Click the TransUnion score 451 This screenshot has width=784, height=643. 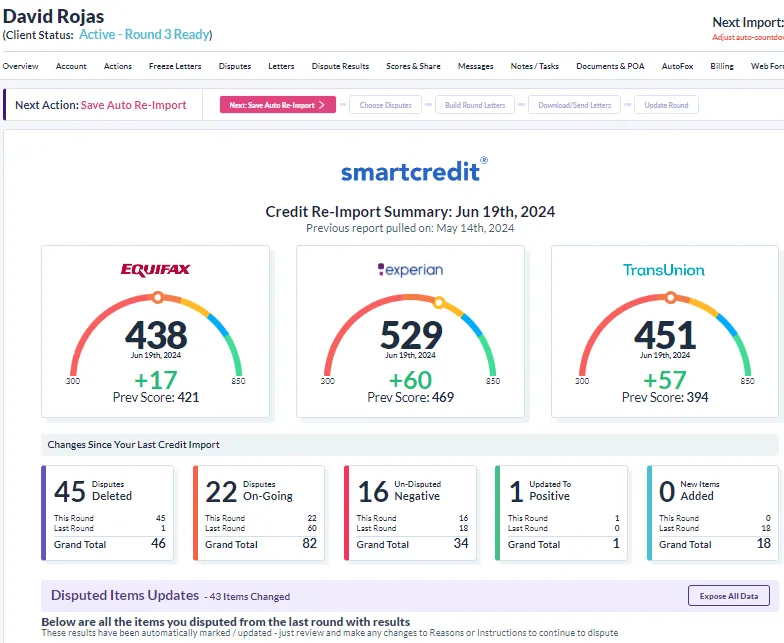(665, 335)
